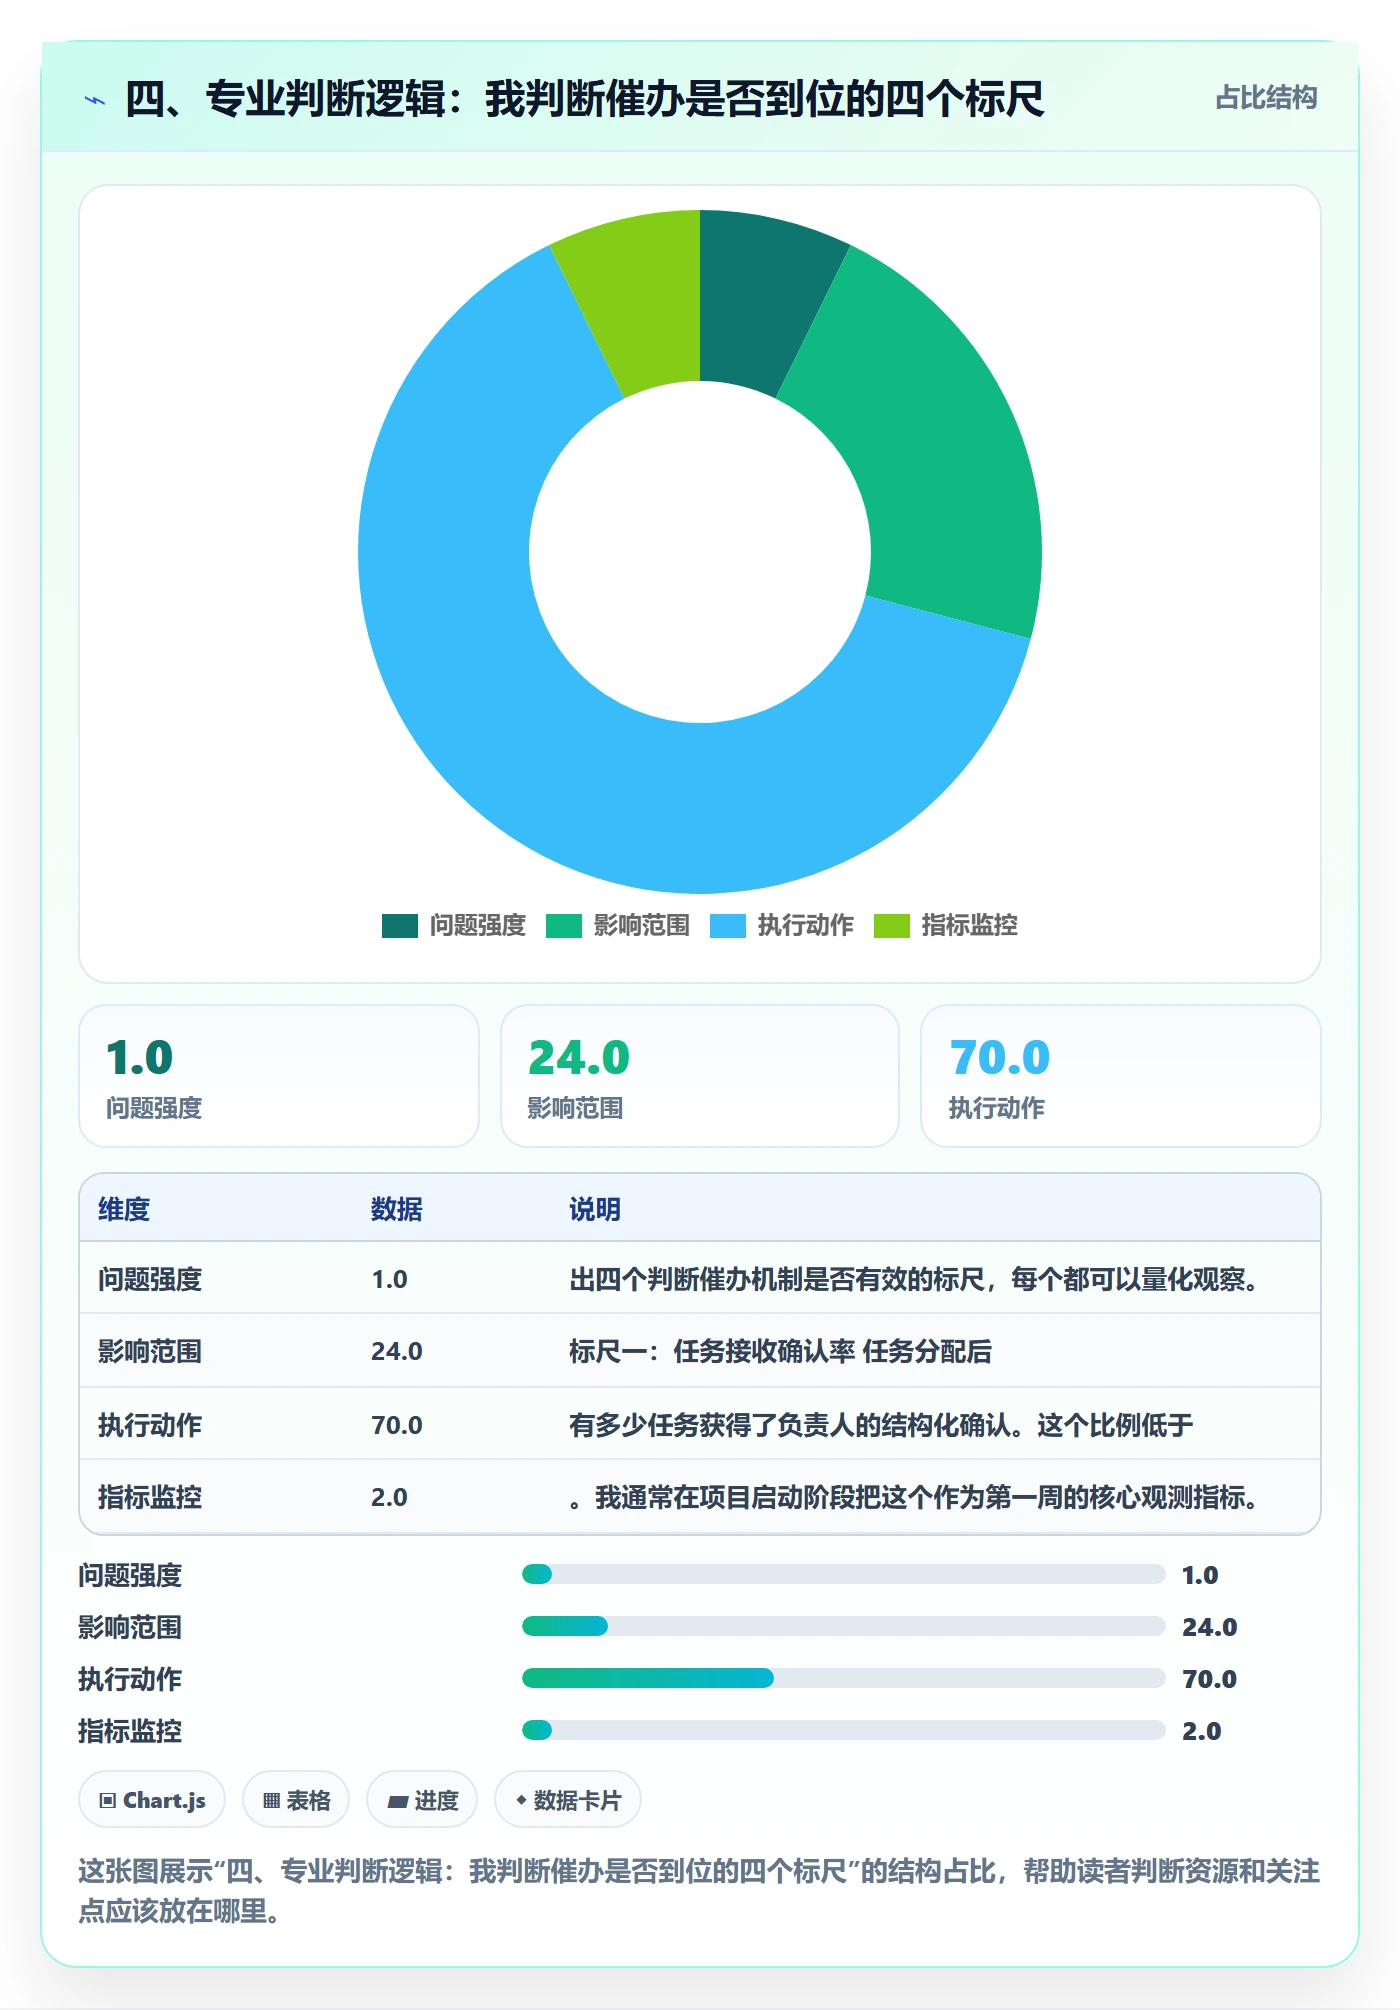Open the 70.0 执行动作 data card
Image resolution: width=1400 pixels, height=2010 pixels.
point(1121,1076)
